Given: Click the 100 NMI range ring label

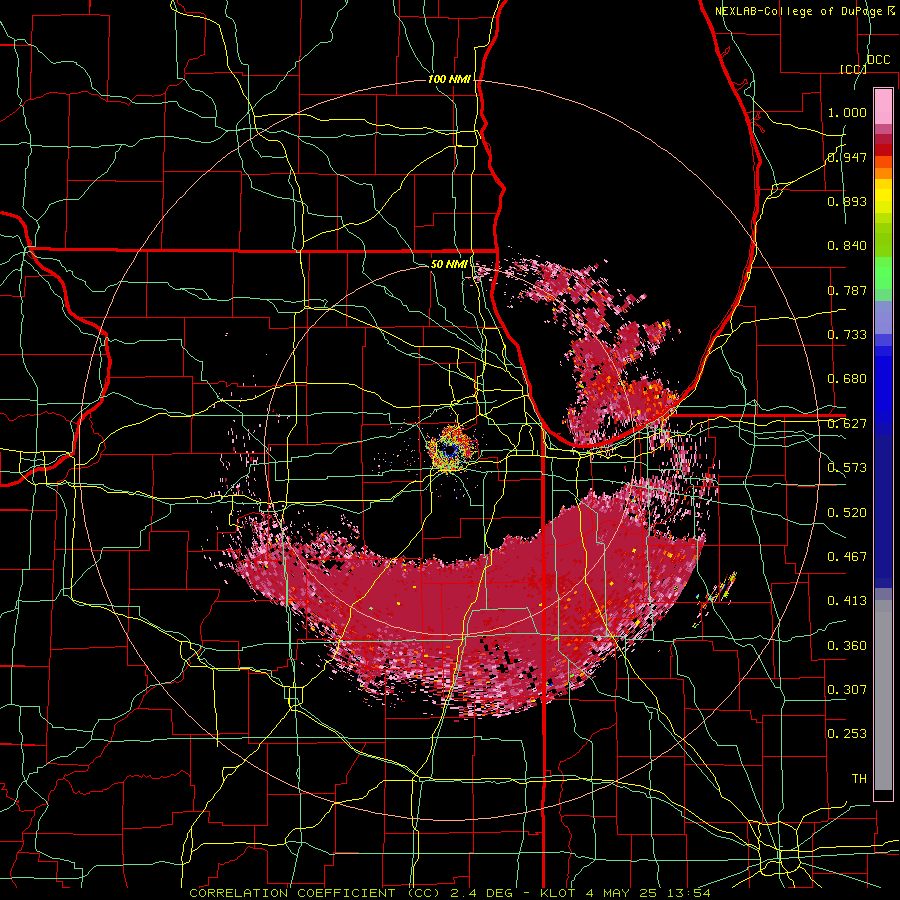Looking at the screenshot, I should [449, 79].
